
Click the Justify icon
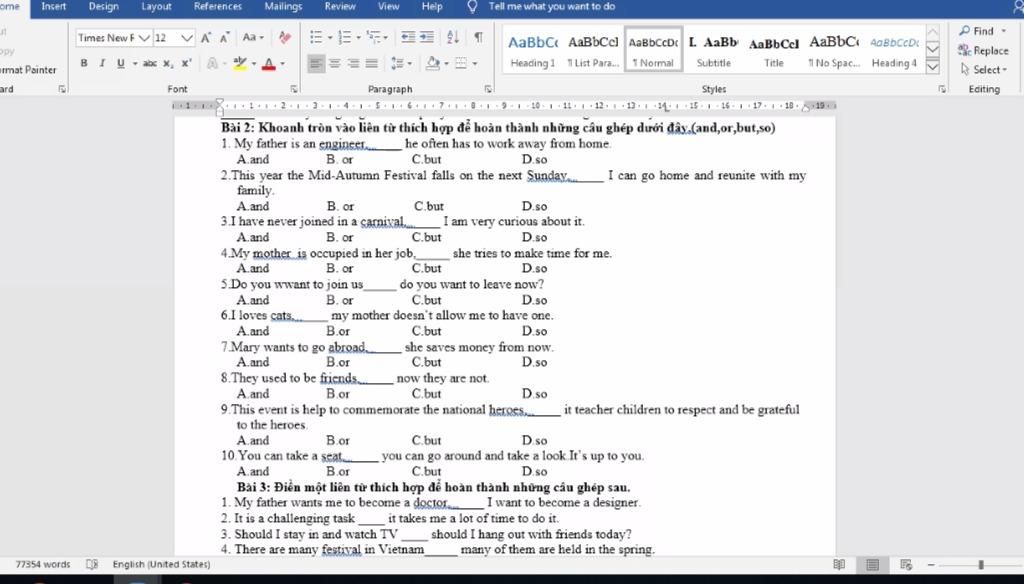point(372,63)
